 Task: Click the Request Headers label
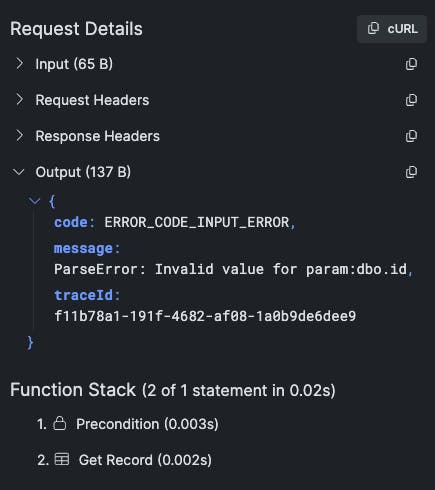[92, 100]
